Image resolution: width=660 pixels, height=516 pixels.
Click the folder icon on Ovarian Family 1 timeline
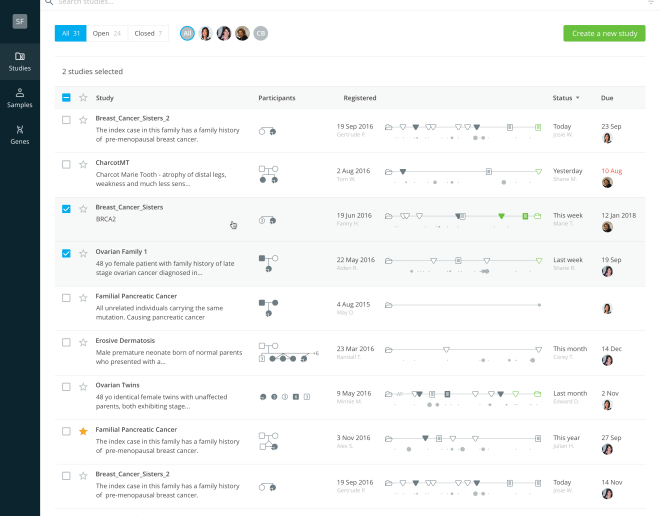[389, 261]
